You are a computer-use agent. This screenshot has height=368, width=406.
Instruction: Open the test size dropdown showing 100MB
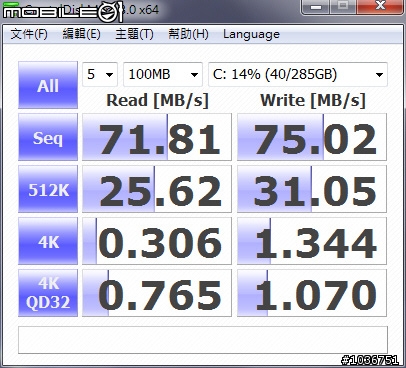click(163, 74)
